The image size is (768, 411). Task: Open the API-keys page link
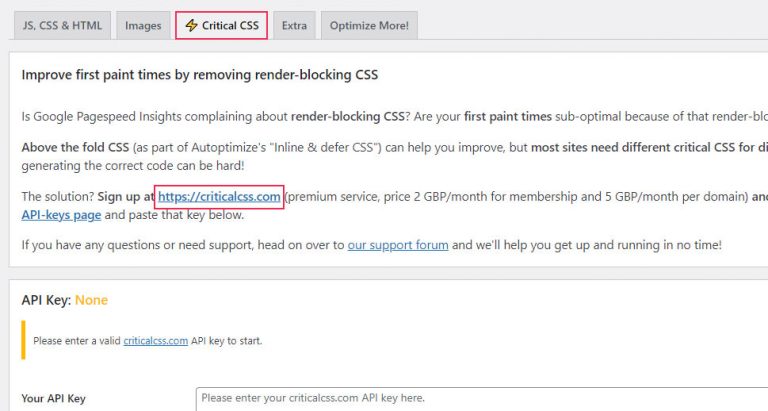61,215
